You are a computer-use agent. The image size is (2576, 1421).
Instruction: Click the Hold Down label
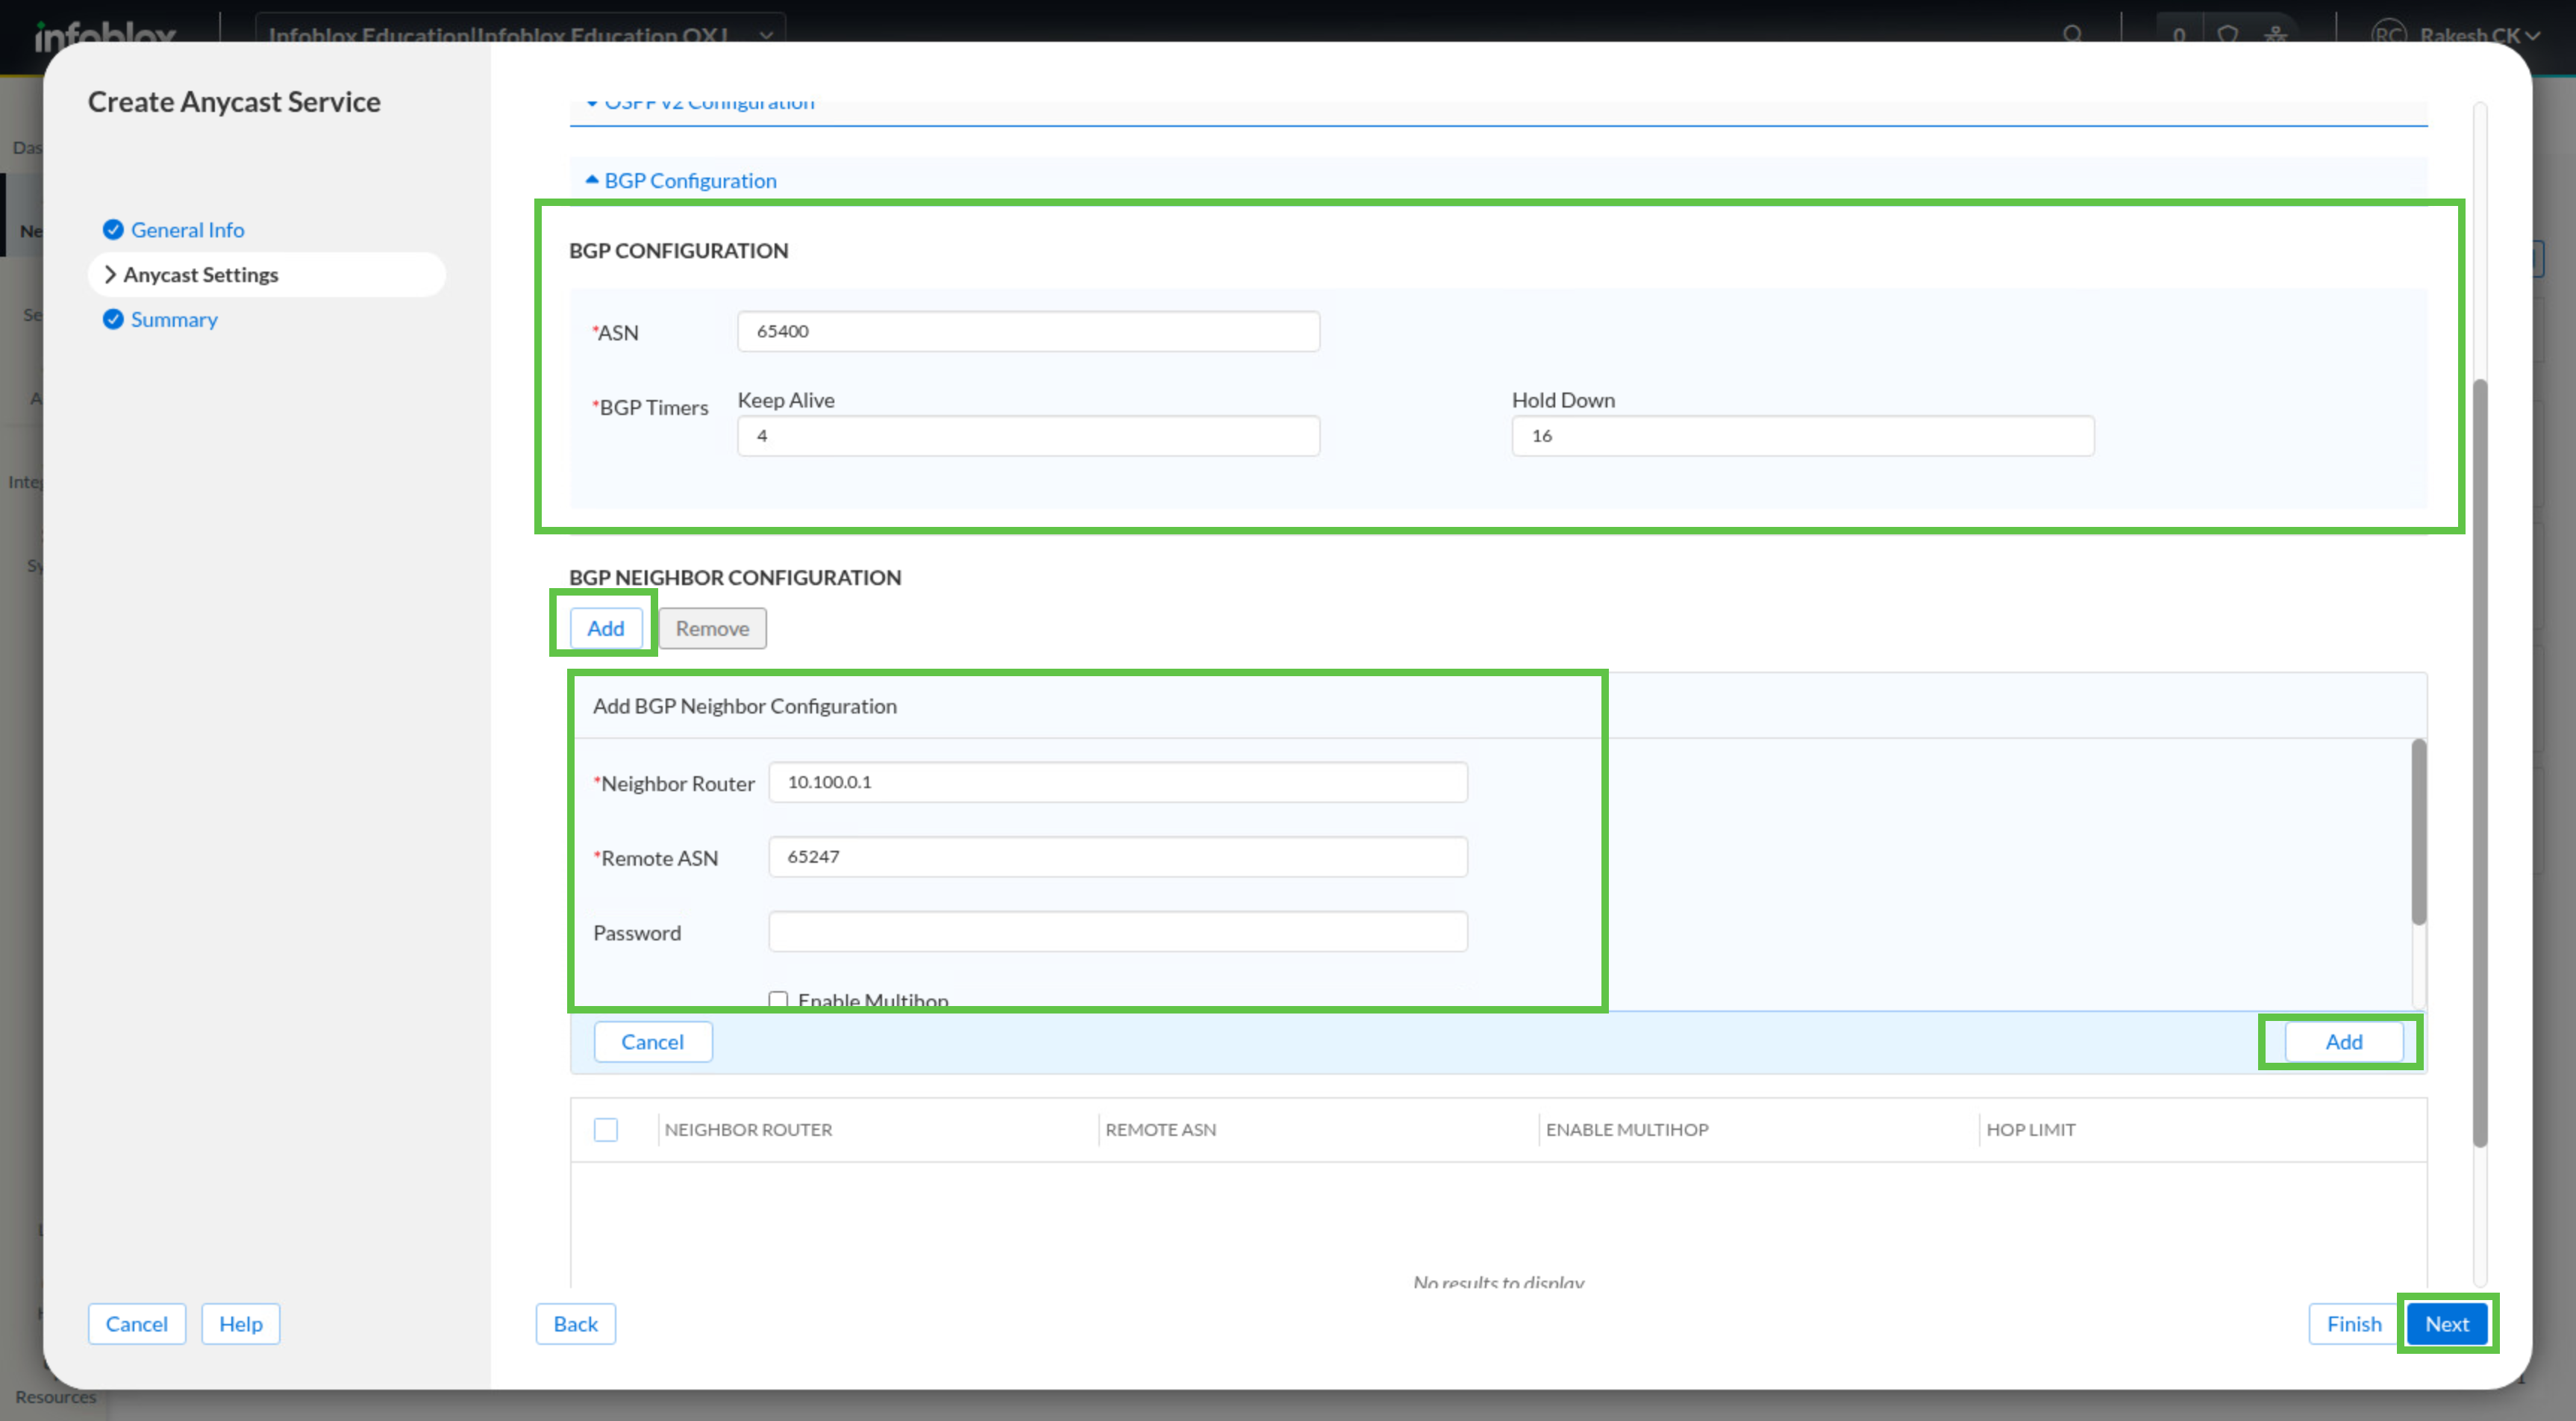tap(1563, 400)
